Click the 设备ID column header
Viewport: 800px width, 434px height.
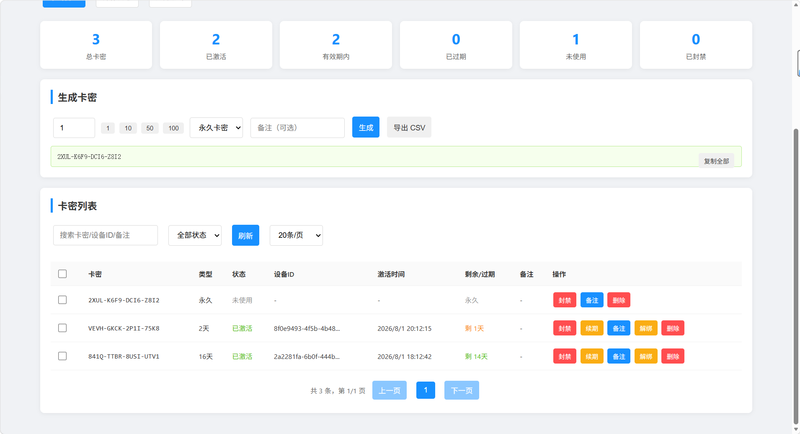coord(284,274)
